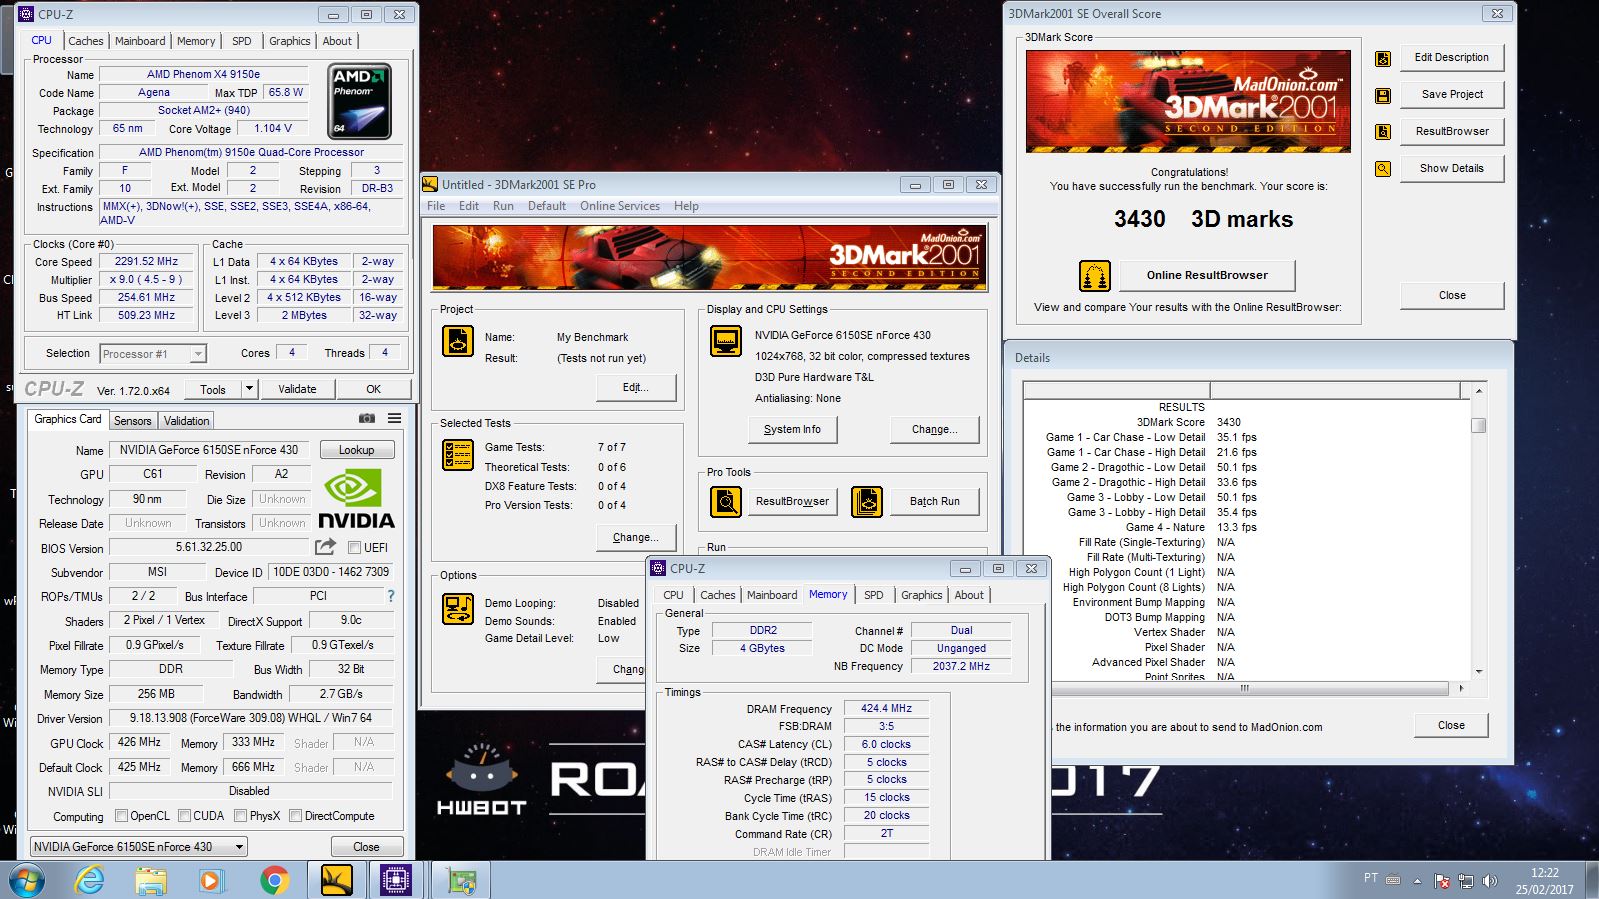Click the Details list vertical scrollbar thumb
The width and height of the screenshot is (1599, 899).
(x=1479, y=425)
